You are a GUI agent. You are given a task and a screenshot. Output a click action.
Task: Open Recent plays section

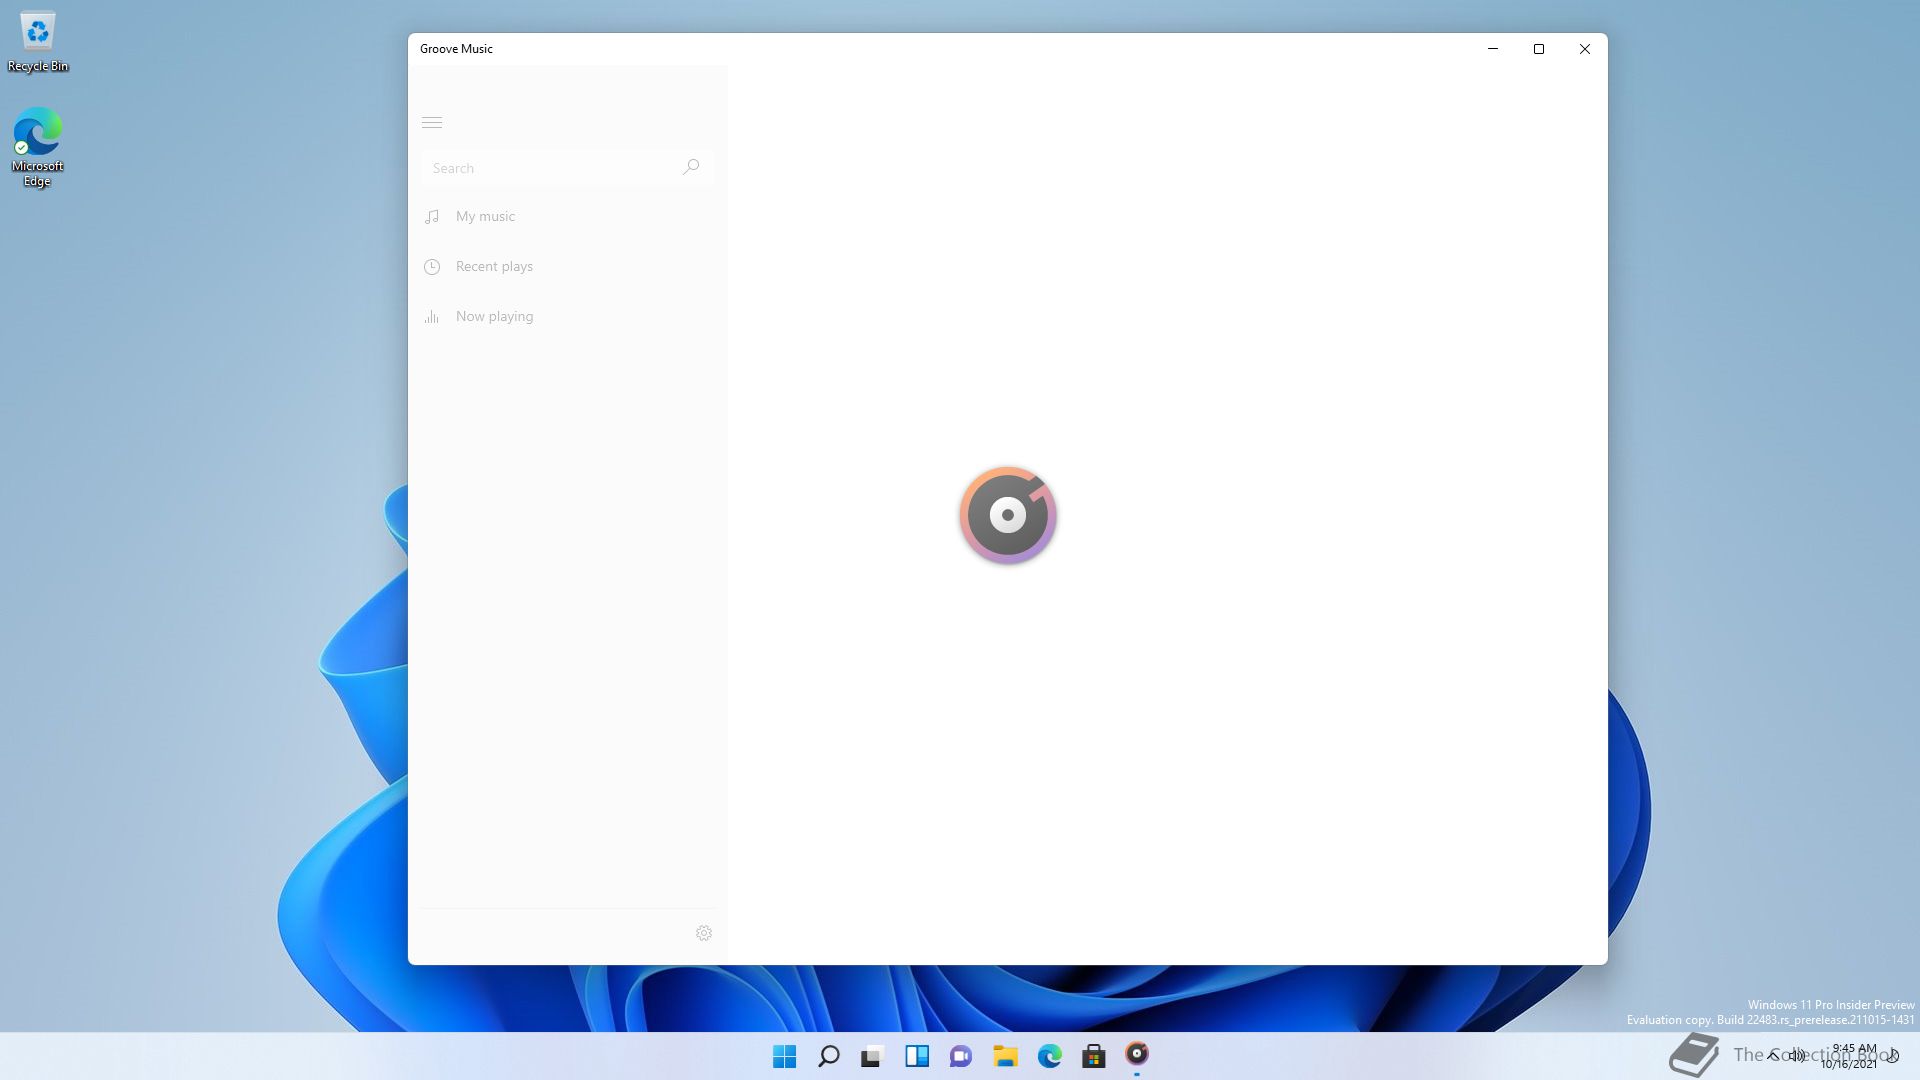pyautogui.click(x=567, y=266)
